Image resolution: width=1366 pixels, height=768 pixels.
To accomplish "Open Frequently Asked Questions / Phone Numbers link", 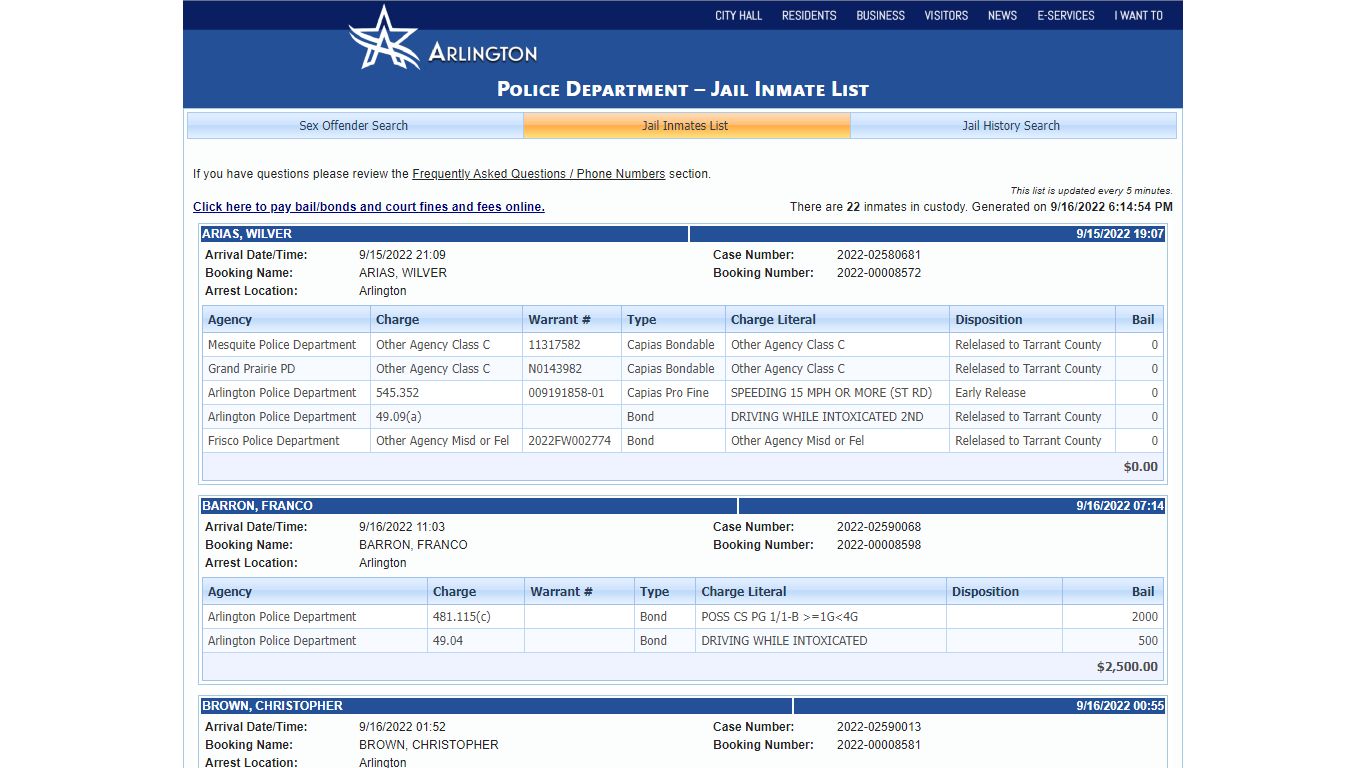I will (x=538, y=174).
